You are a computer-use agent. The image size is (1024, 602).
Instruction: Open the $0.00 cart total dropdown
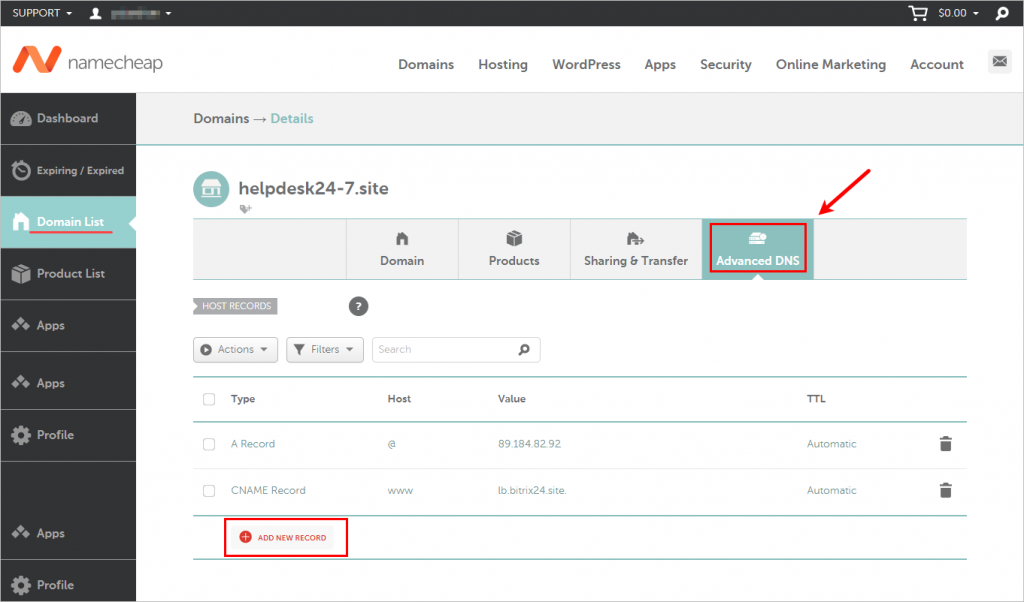click(958, 13)
